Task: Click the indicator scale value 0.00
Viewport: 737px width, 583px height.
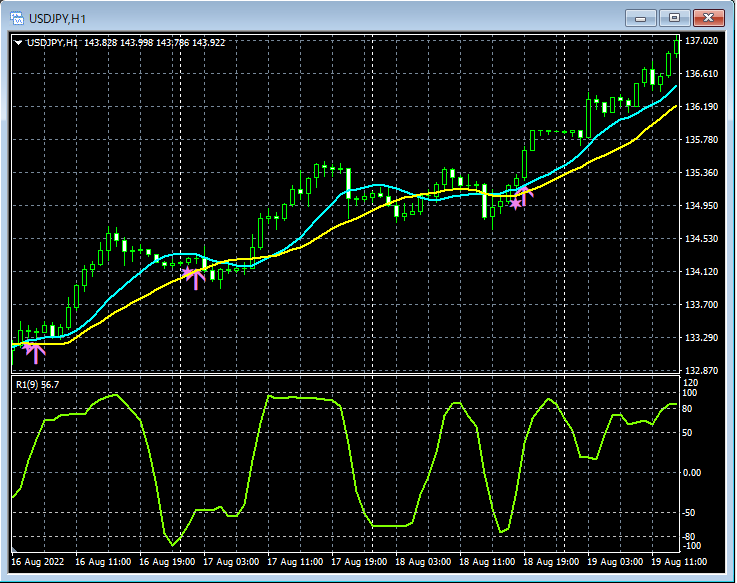Action: [x=692, y=473]
